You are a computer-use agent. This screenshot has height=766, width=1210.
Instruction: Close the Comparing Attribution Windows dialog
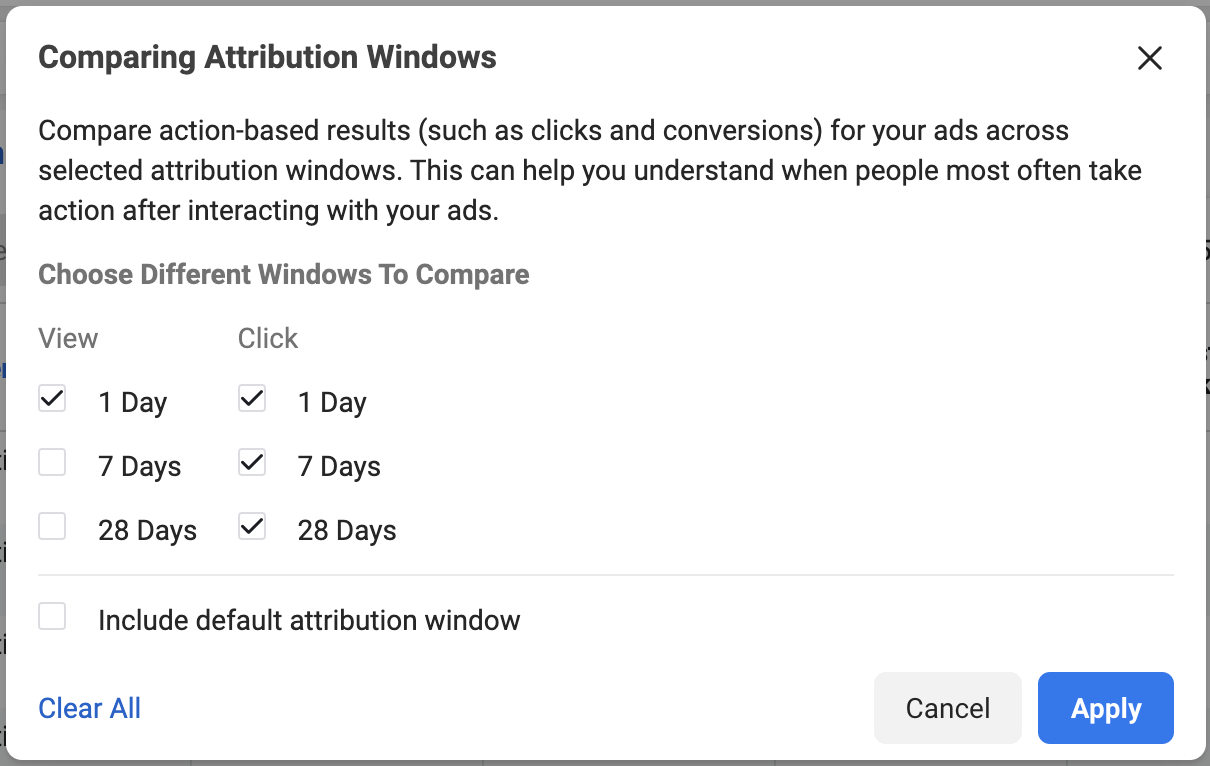pyautogui.click(x=1150, y=58)
